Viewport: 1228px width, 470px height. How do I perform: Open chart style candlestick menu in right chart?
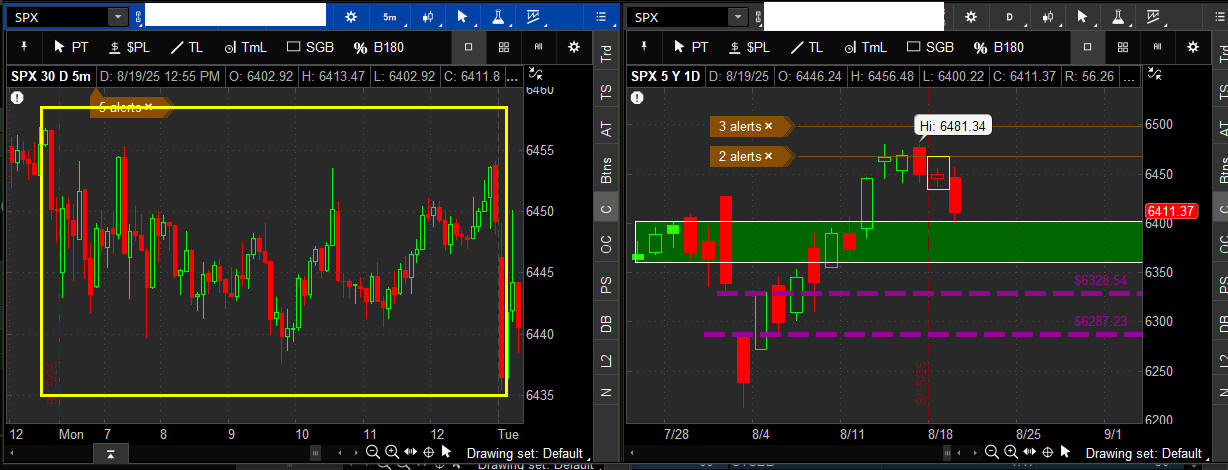coord(1048,17)
